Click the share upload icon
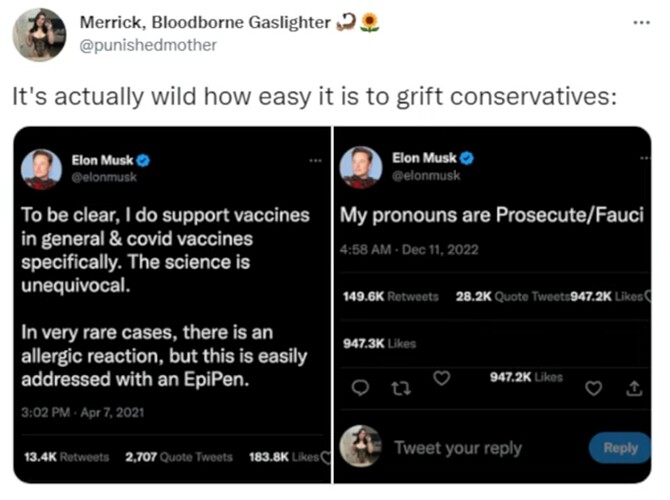 635,388
